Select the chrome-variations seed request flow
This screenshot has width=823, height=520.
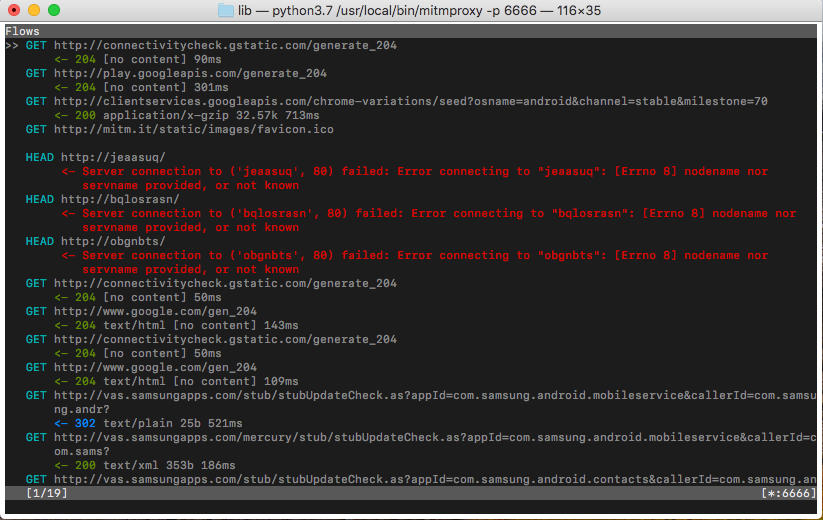397,101
